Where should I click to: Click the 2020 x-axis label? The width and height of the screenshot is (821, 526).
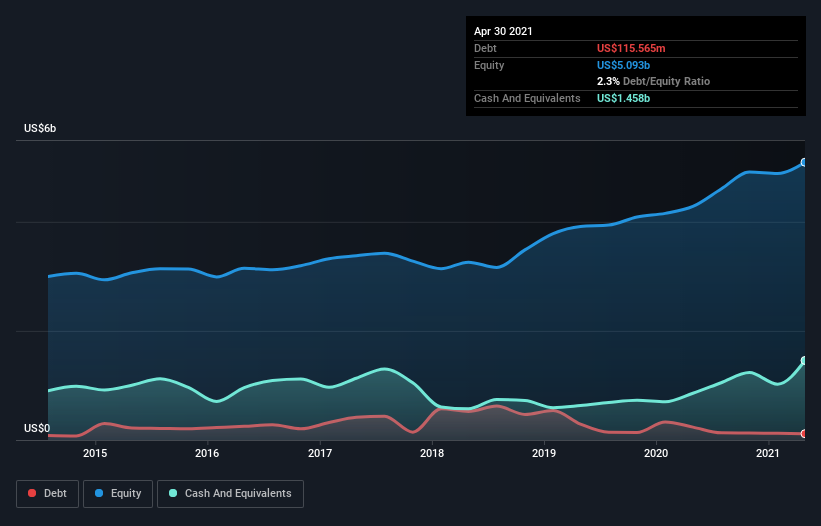[x=656, y=453]
